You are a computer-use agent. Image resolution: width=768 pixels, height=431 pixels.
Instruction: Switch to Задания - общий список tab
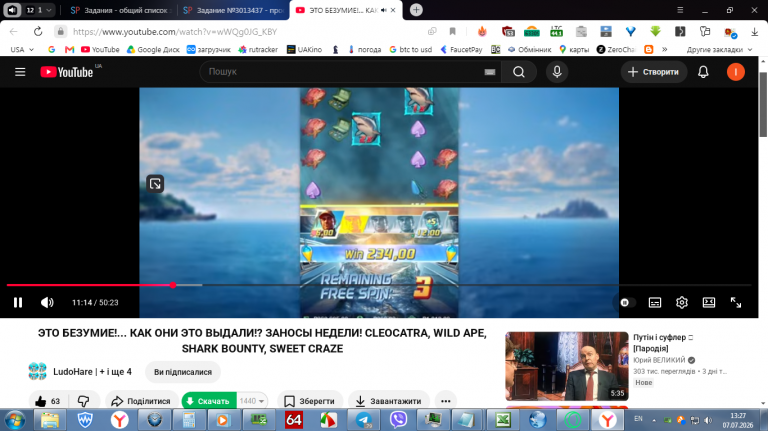(x=120, y=10)
